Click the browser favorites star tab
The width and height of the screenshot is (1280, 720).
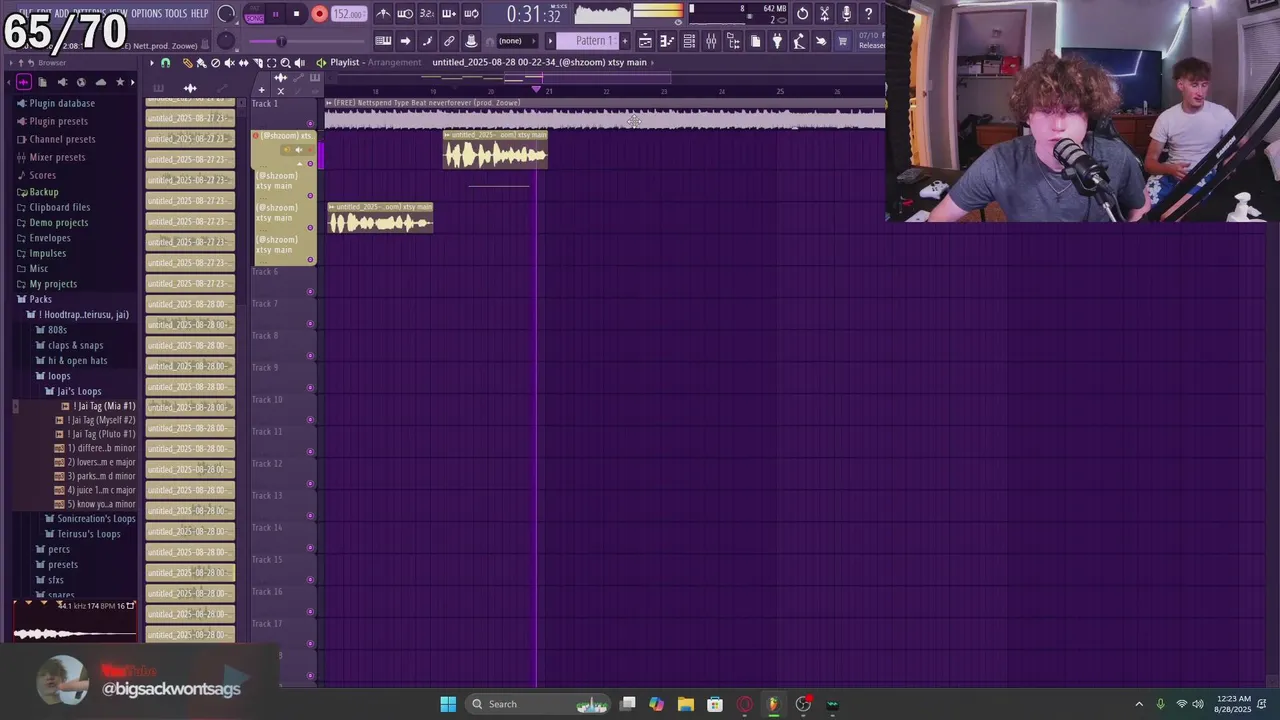pos(120,82)
